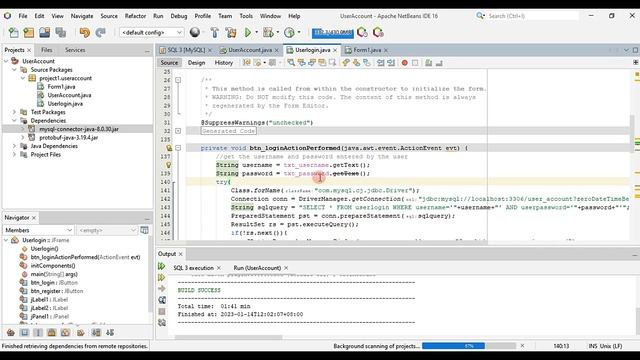640x360 pixels.
Task: Click the Build Project hammer icon
Action: pos(214,32)
